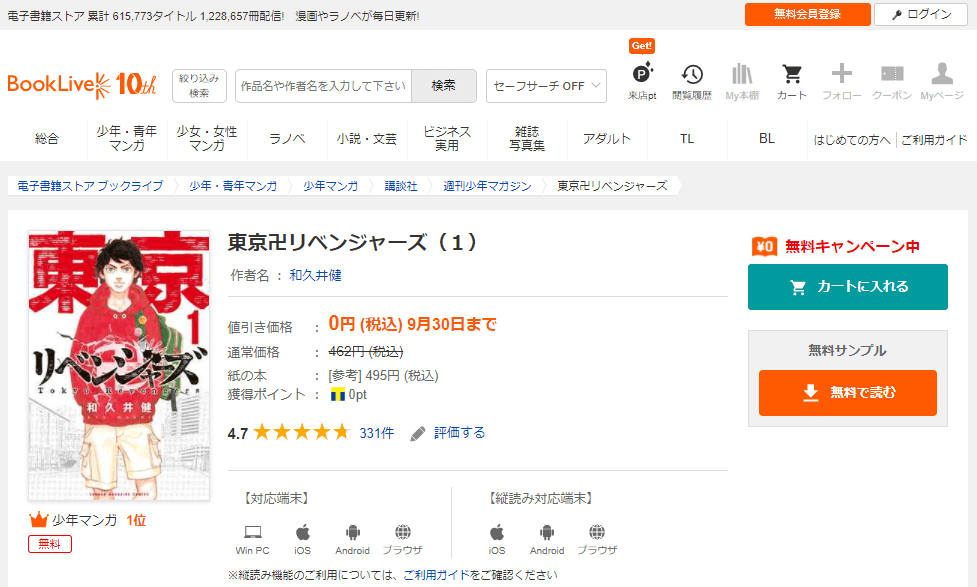This screenshot has width=977, height=587.
Task: Click the 無料会員登録 registration button
Action: (806, 14)
